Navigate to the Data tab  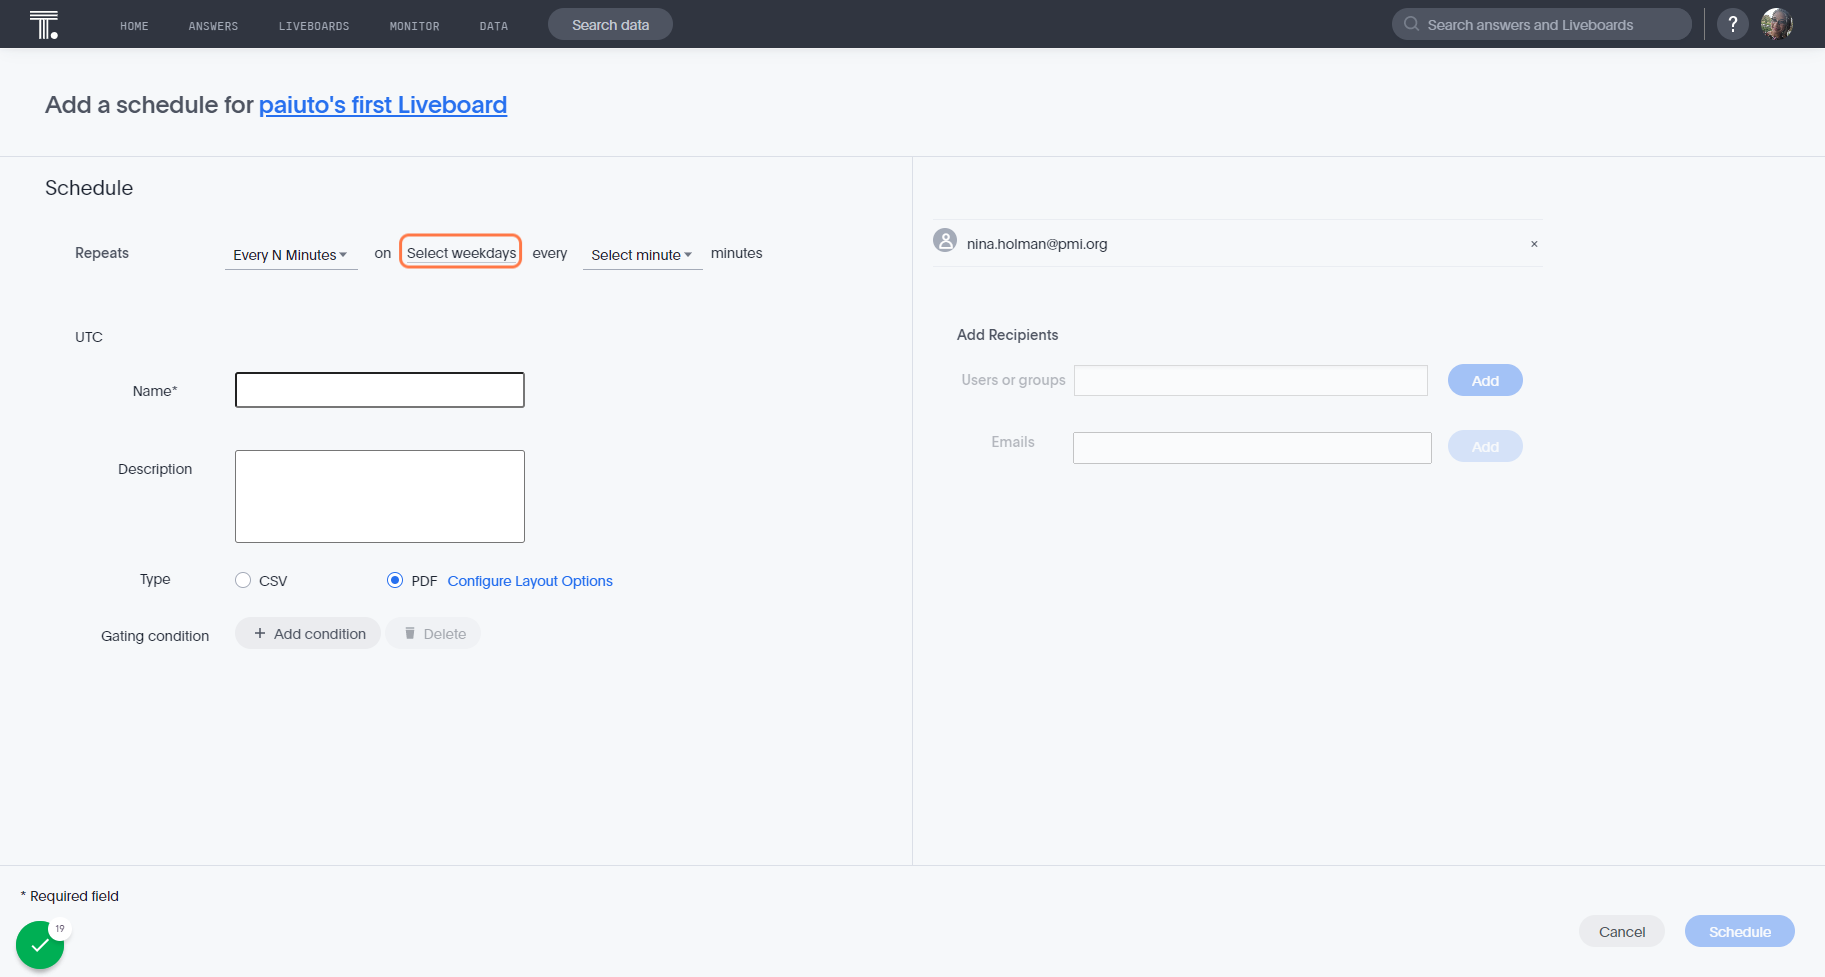click(x=494, y=26)
